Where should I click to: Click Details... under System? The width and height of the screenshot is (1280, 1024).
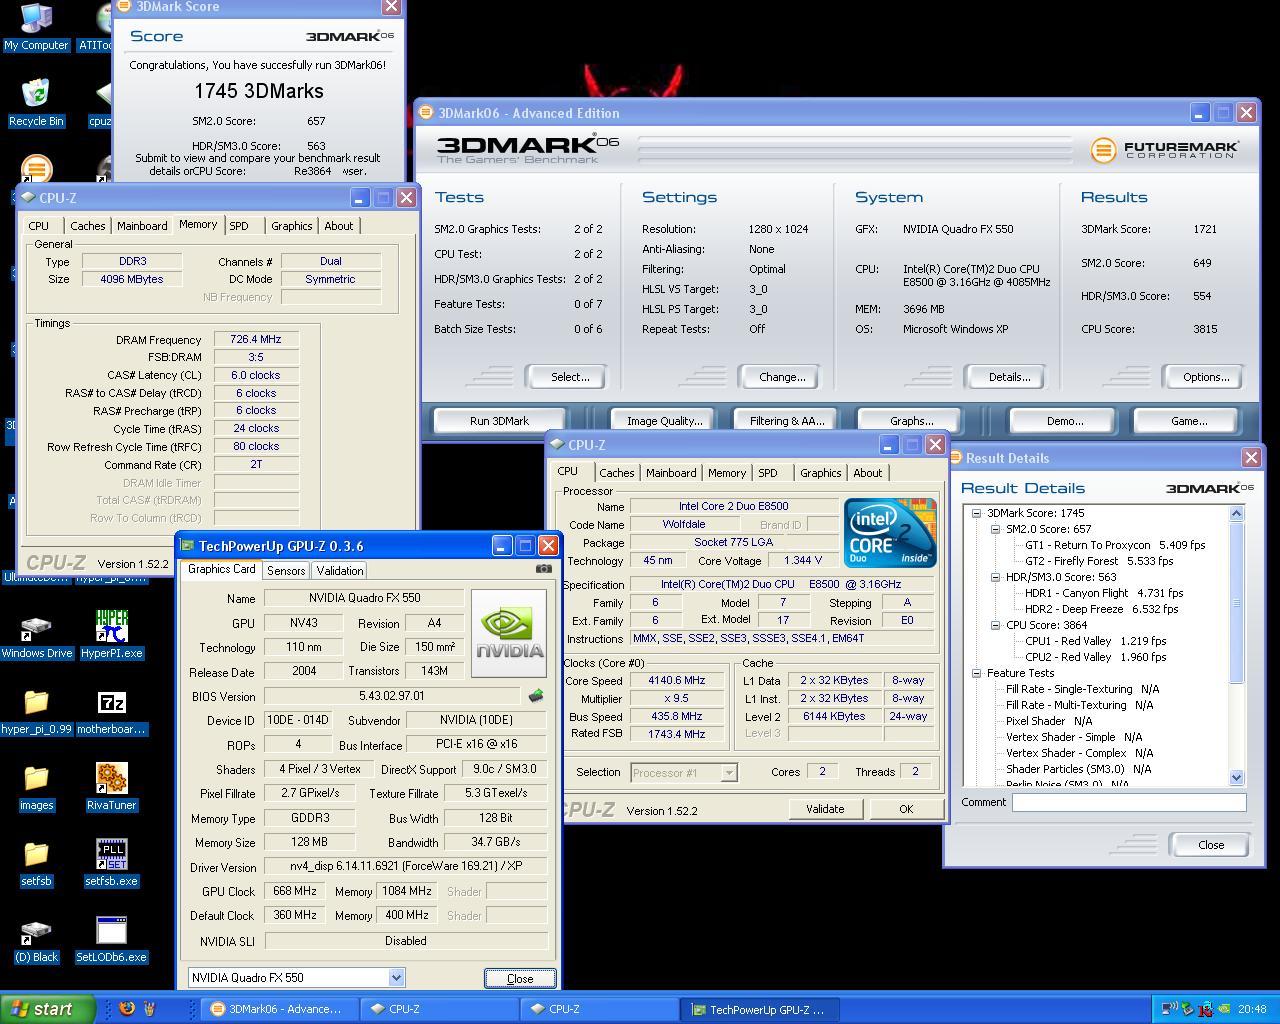tap(1009, 377)
